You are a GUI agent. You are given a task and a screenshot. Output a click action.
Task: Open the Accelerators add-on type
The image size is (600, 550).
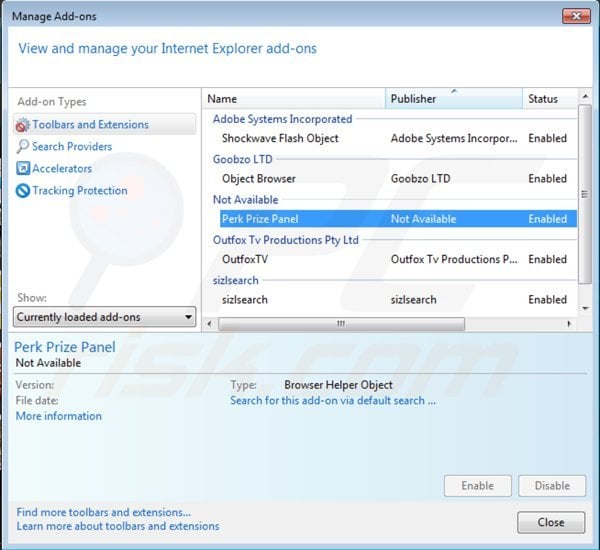click(62, 168)
